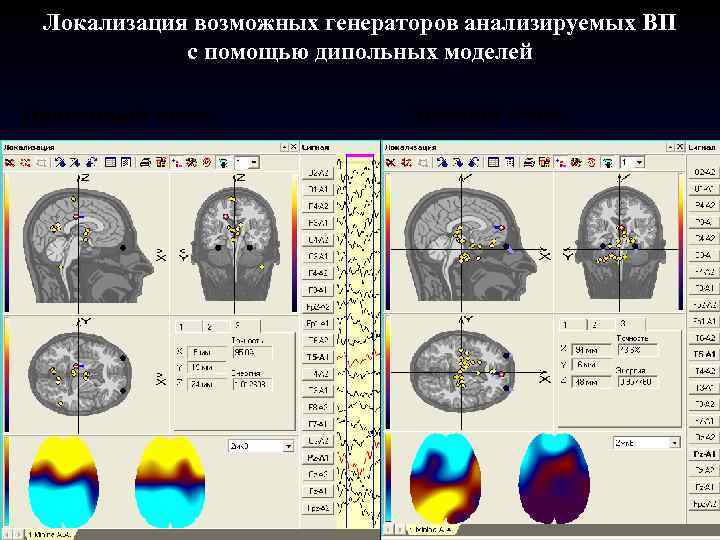This screenshot has height=540, width=720.
Task: Click the first topographic map in the left window
Action: 64,482
